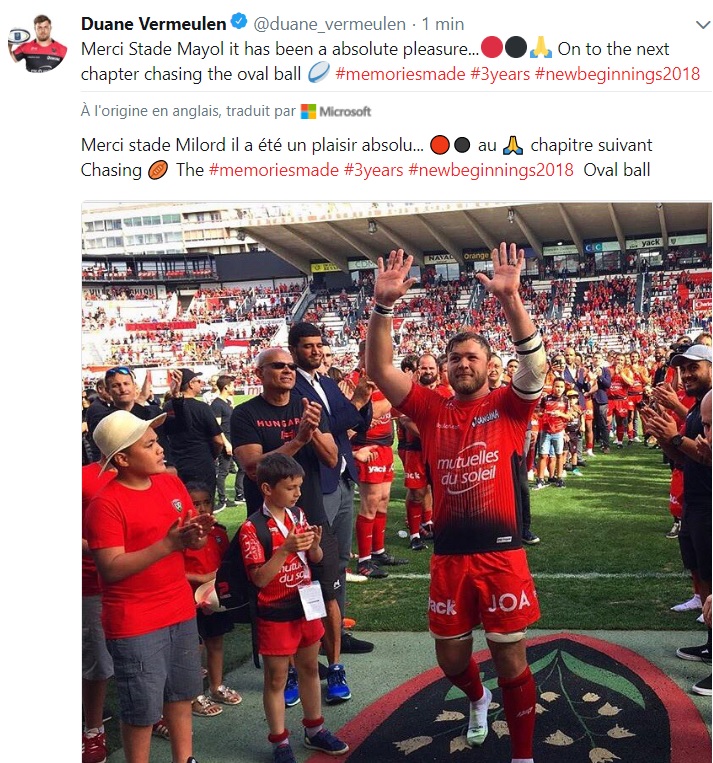This screenshot has width=713, height=763.
Task: Click the orange football emoji in translation
Action: [158, 170]
